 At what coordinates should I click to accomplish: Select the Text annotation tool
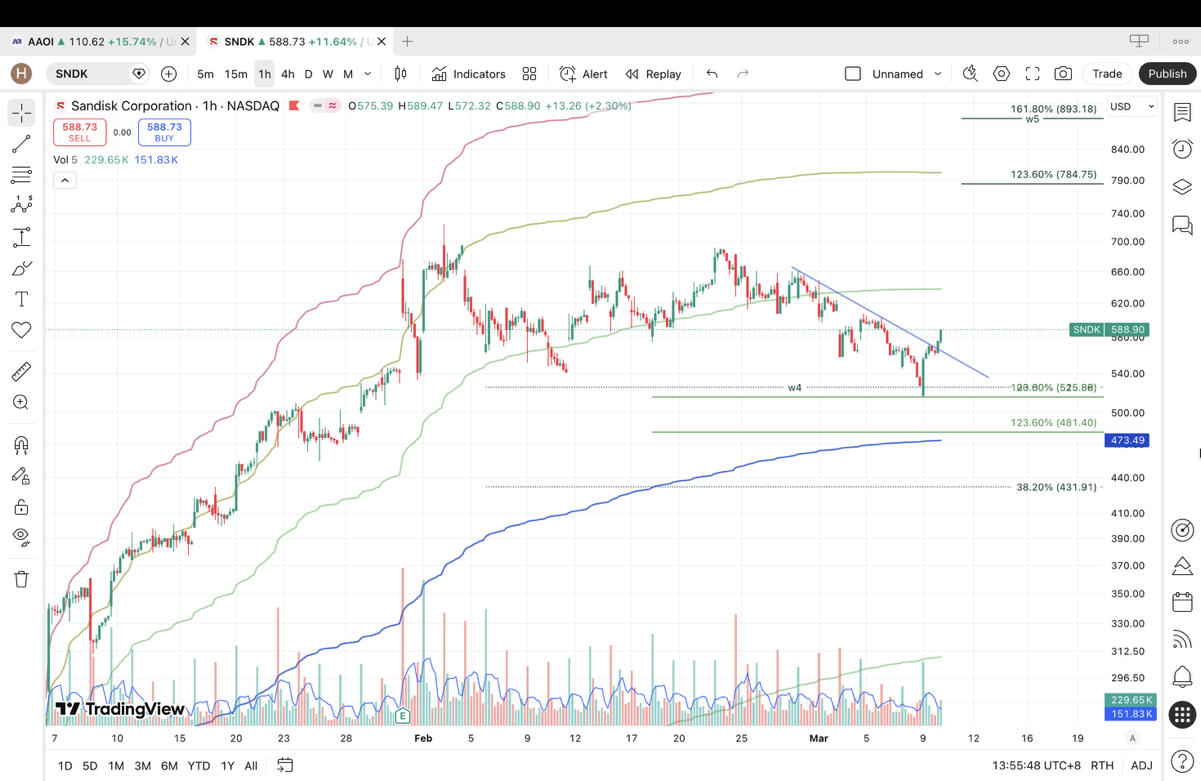point(21,299)
